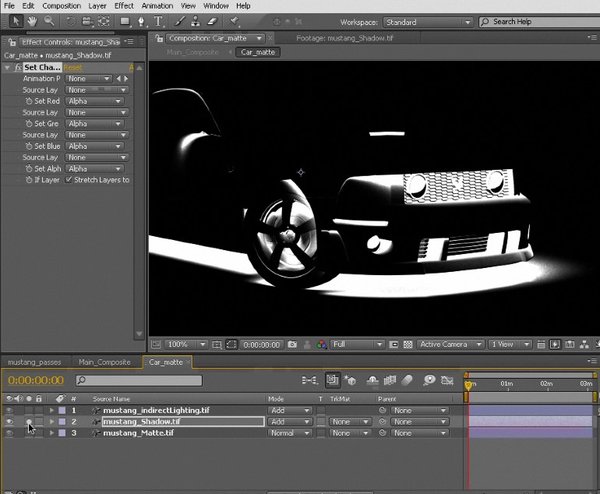The width and height of the screenshot is (600, 494).
Task: Reset the Set Channels effect
Action: pyautogui.click(x=72, y=67)
